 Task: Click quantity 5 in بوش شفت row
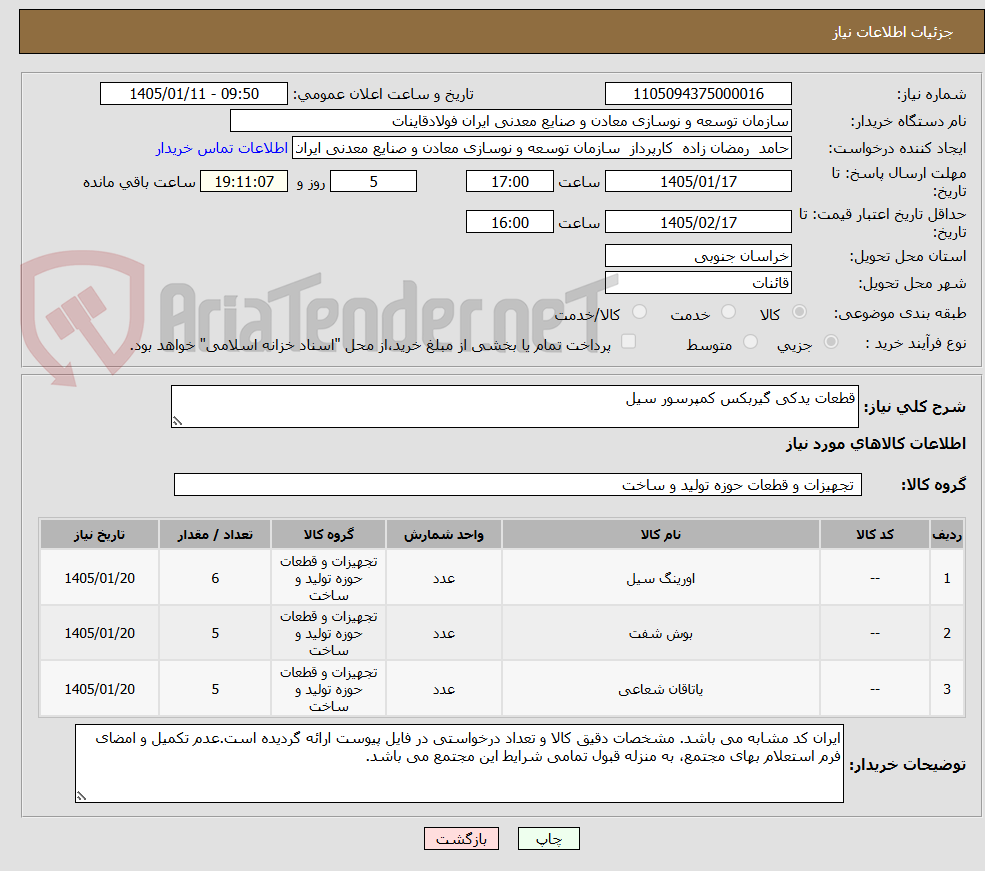215,634
